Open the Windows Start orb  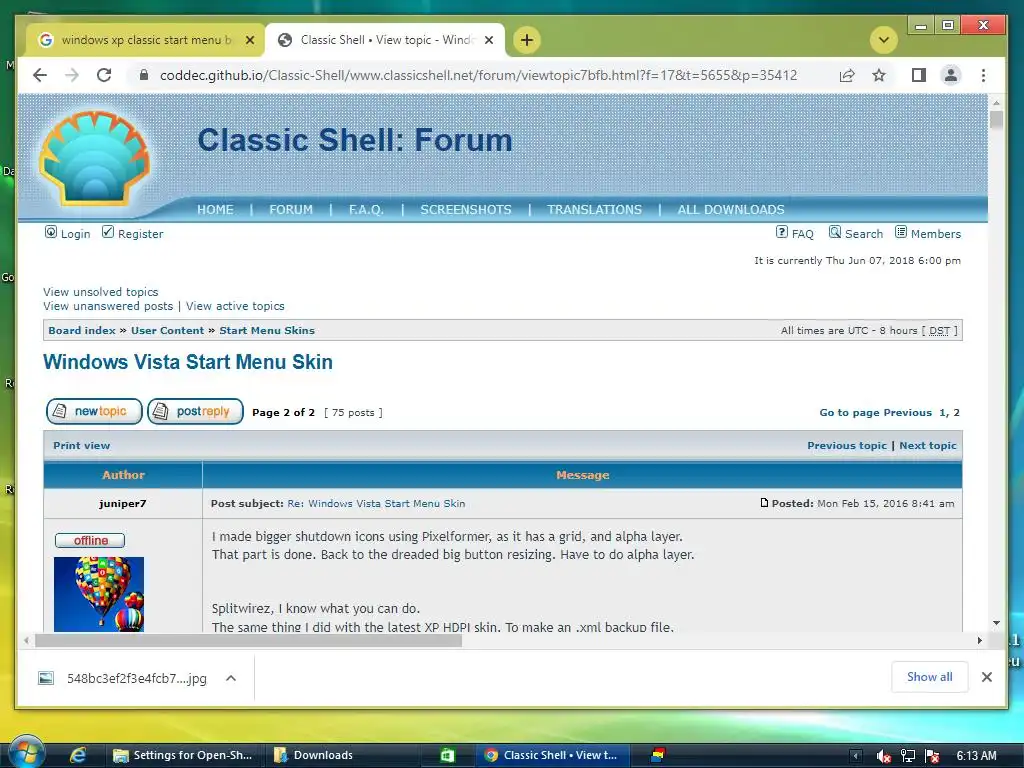tap(27, 752)
